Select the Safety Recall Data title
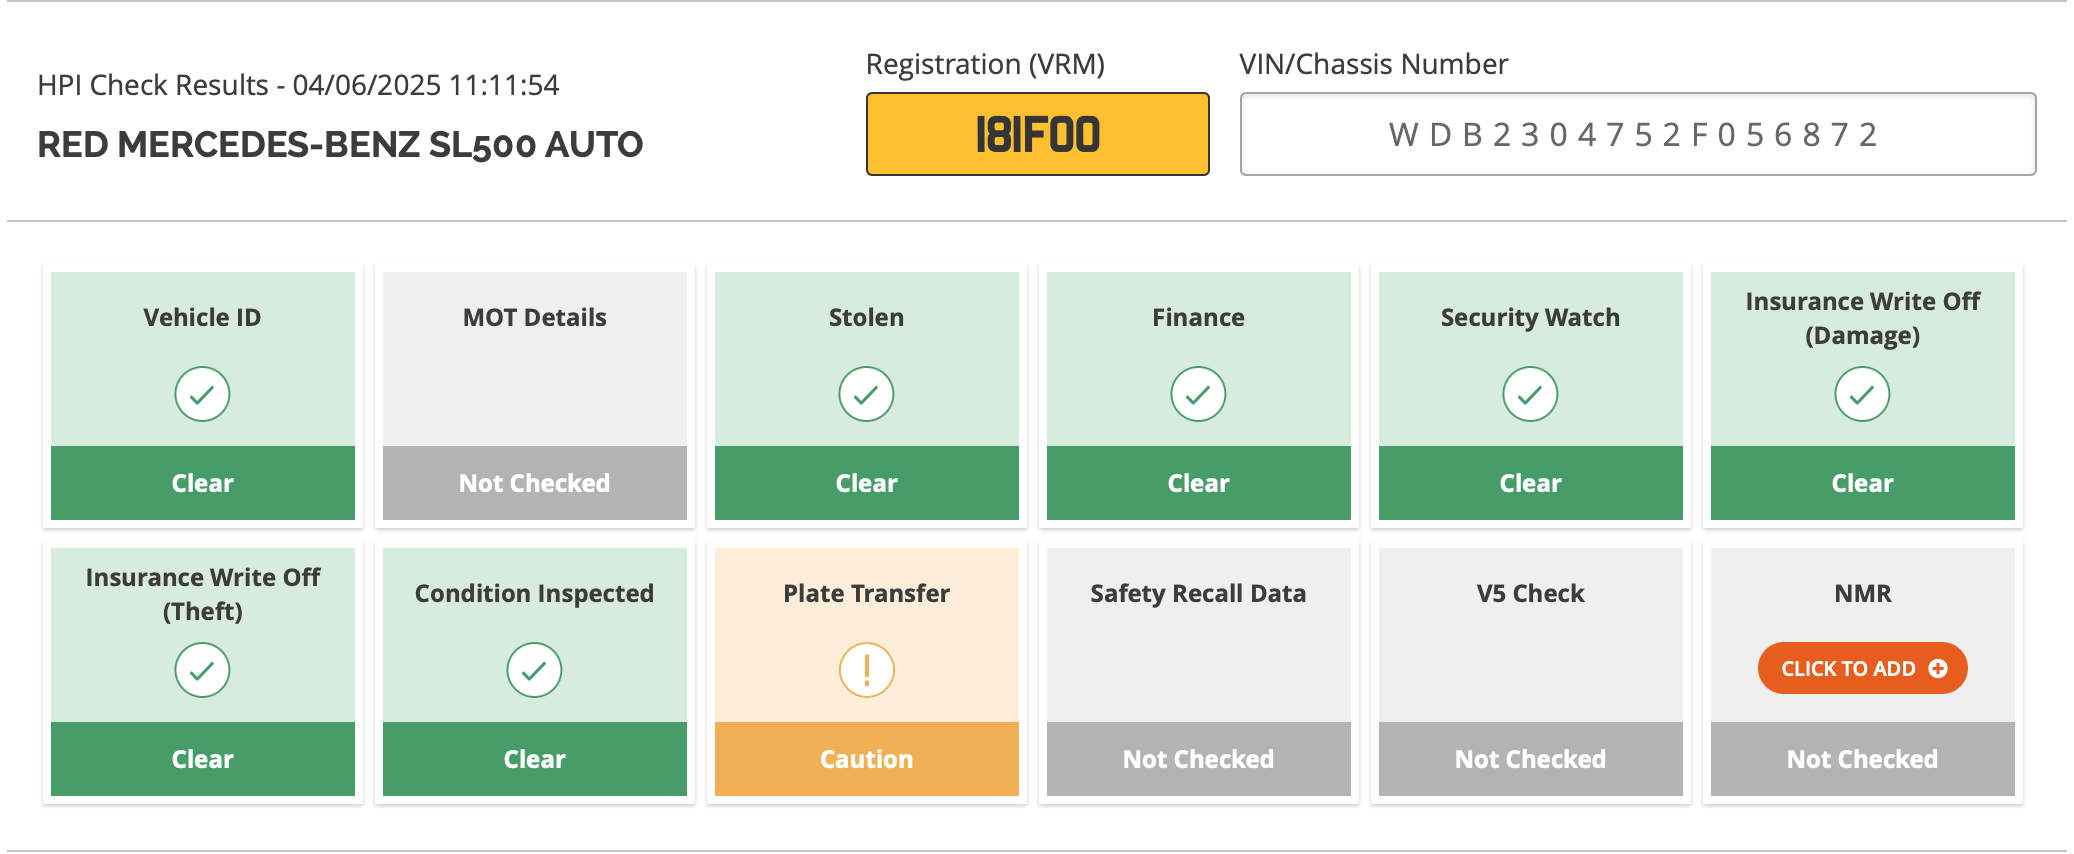Screen dimensions: 2074x854 [x=1198, y=593]
